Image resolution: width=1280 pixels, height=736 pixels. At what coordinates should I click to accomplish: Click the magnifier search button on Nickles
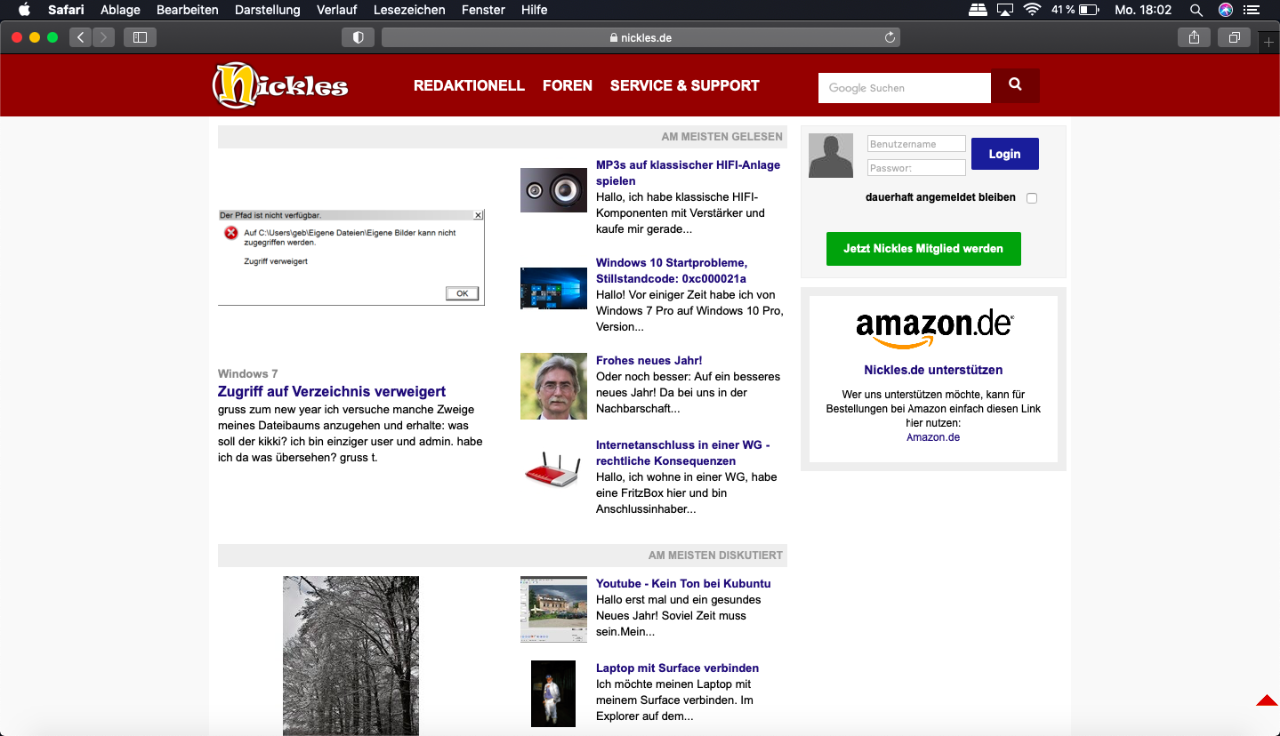coord(1015,86)
